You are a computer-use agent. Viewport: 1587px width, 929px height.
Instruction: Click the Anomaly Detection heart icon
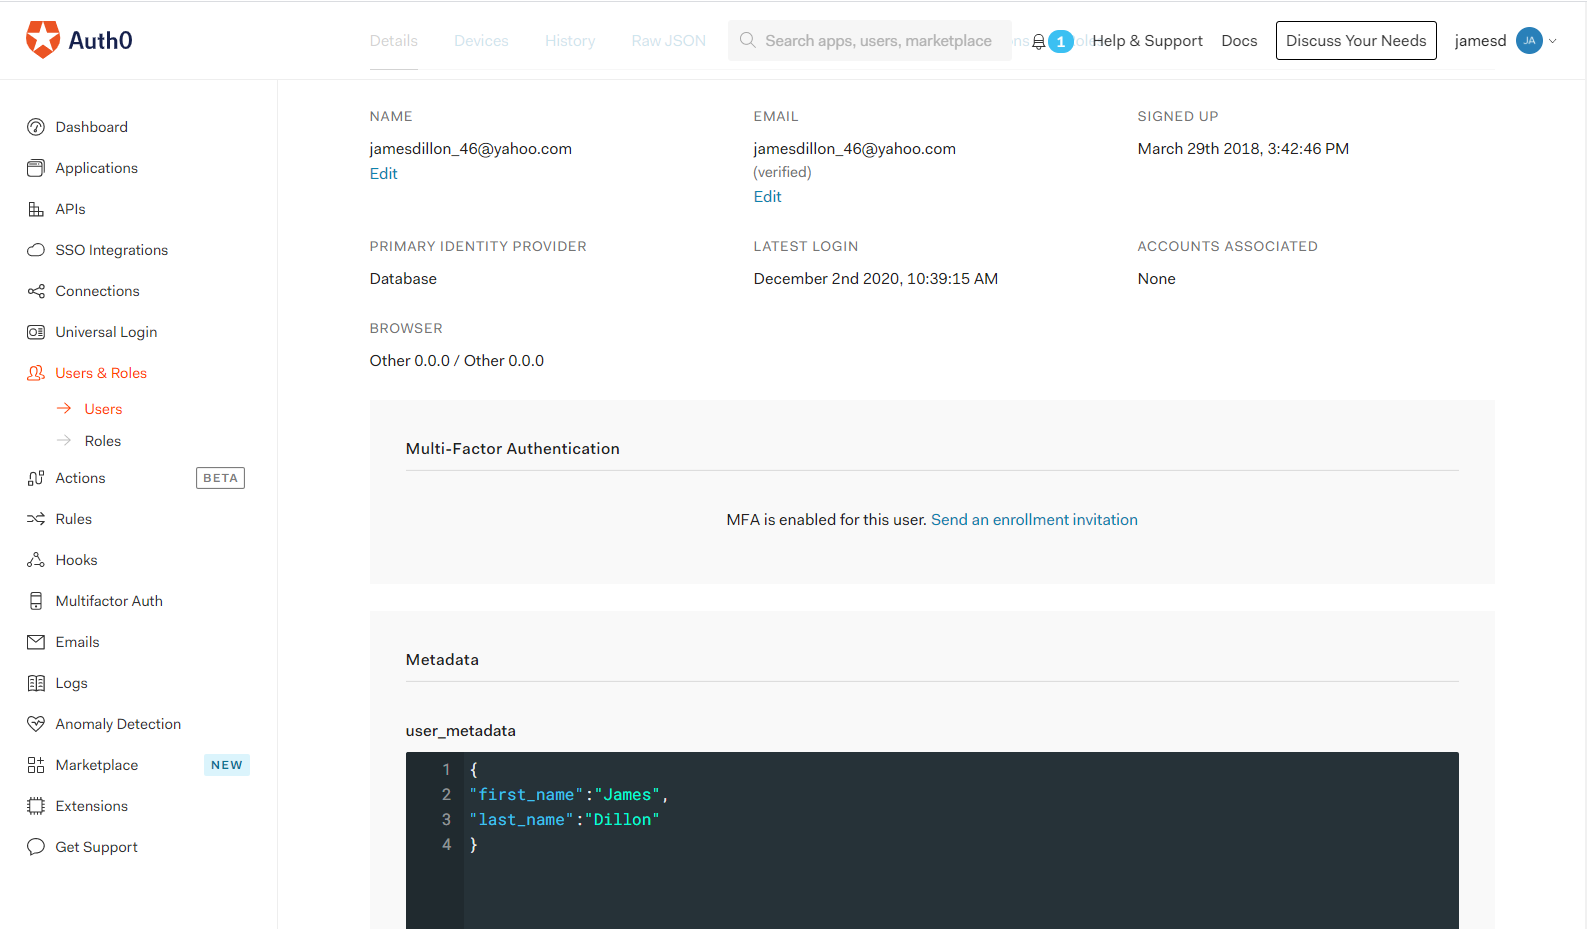[x=36, y=724]
